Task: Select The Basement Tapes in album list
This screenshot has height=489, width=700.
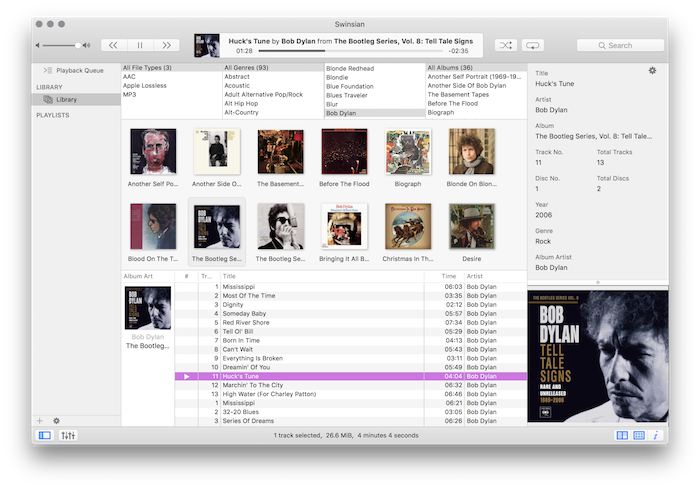Action: click(x=476, y=95)
